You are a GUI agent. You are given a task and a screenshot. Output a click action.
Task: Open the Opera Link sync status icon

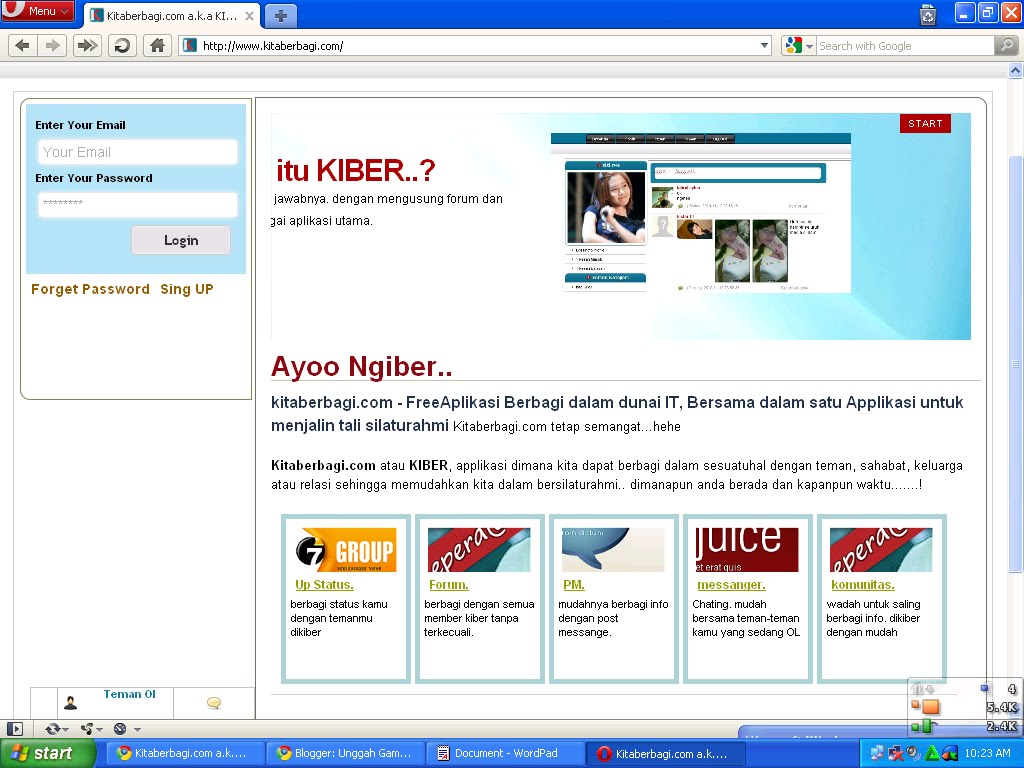click(x=52, y=729)
